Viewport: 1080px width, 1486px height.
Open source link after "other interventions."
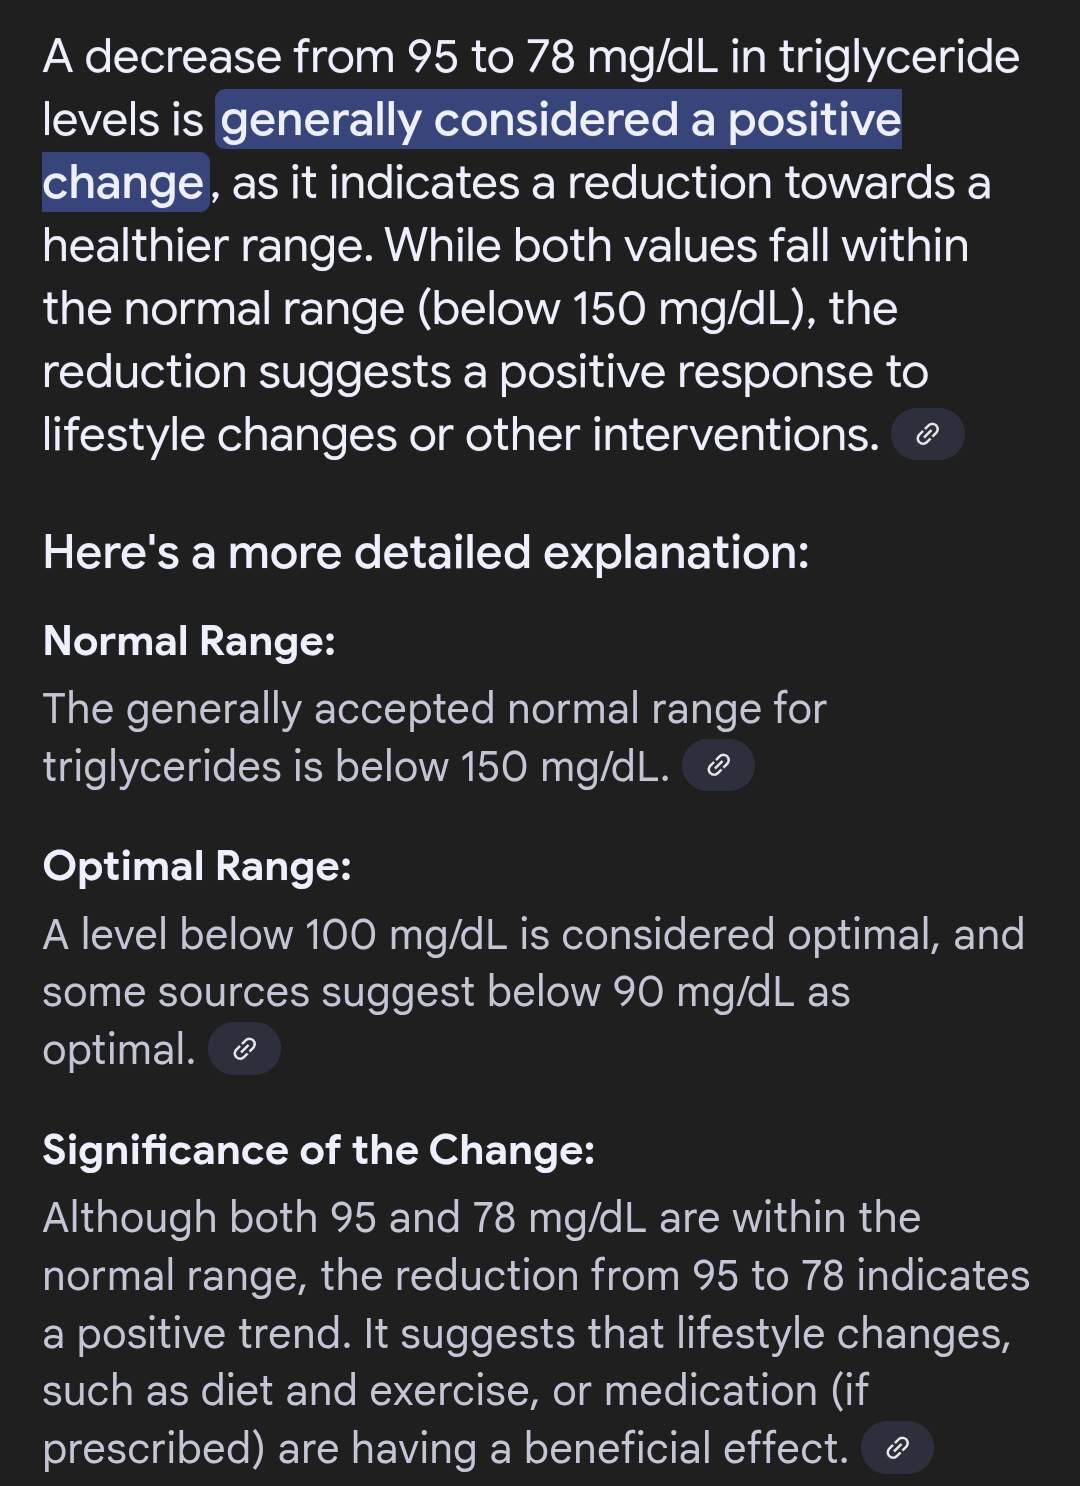(x=927, y=434)
